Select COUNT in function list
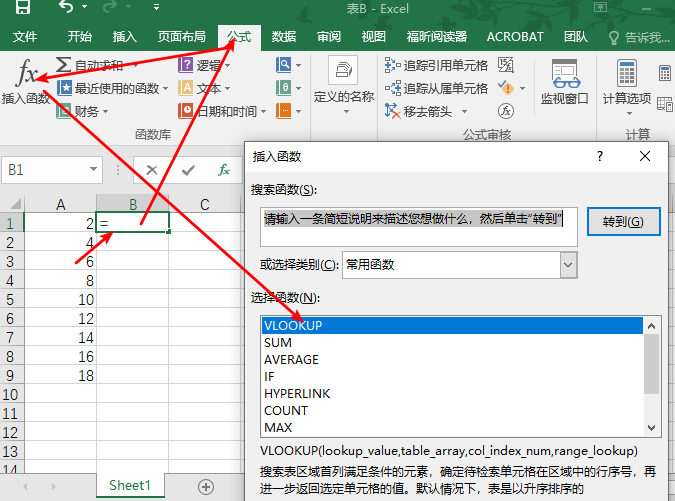Image resolution: width=675 pixels, height=501 pixels. 452,411
